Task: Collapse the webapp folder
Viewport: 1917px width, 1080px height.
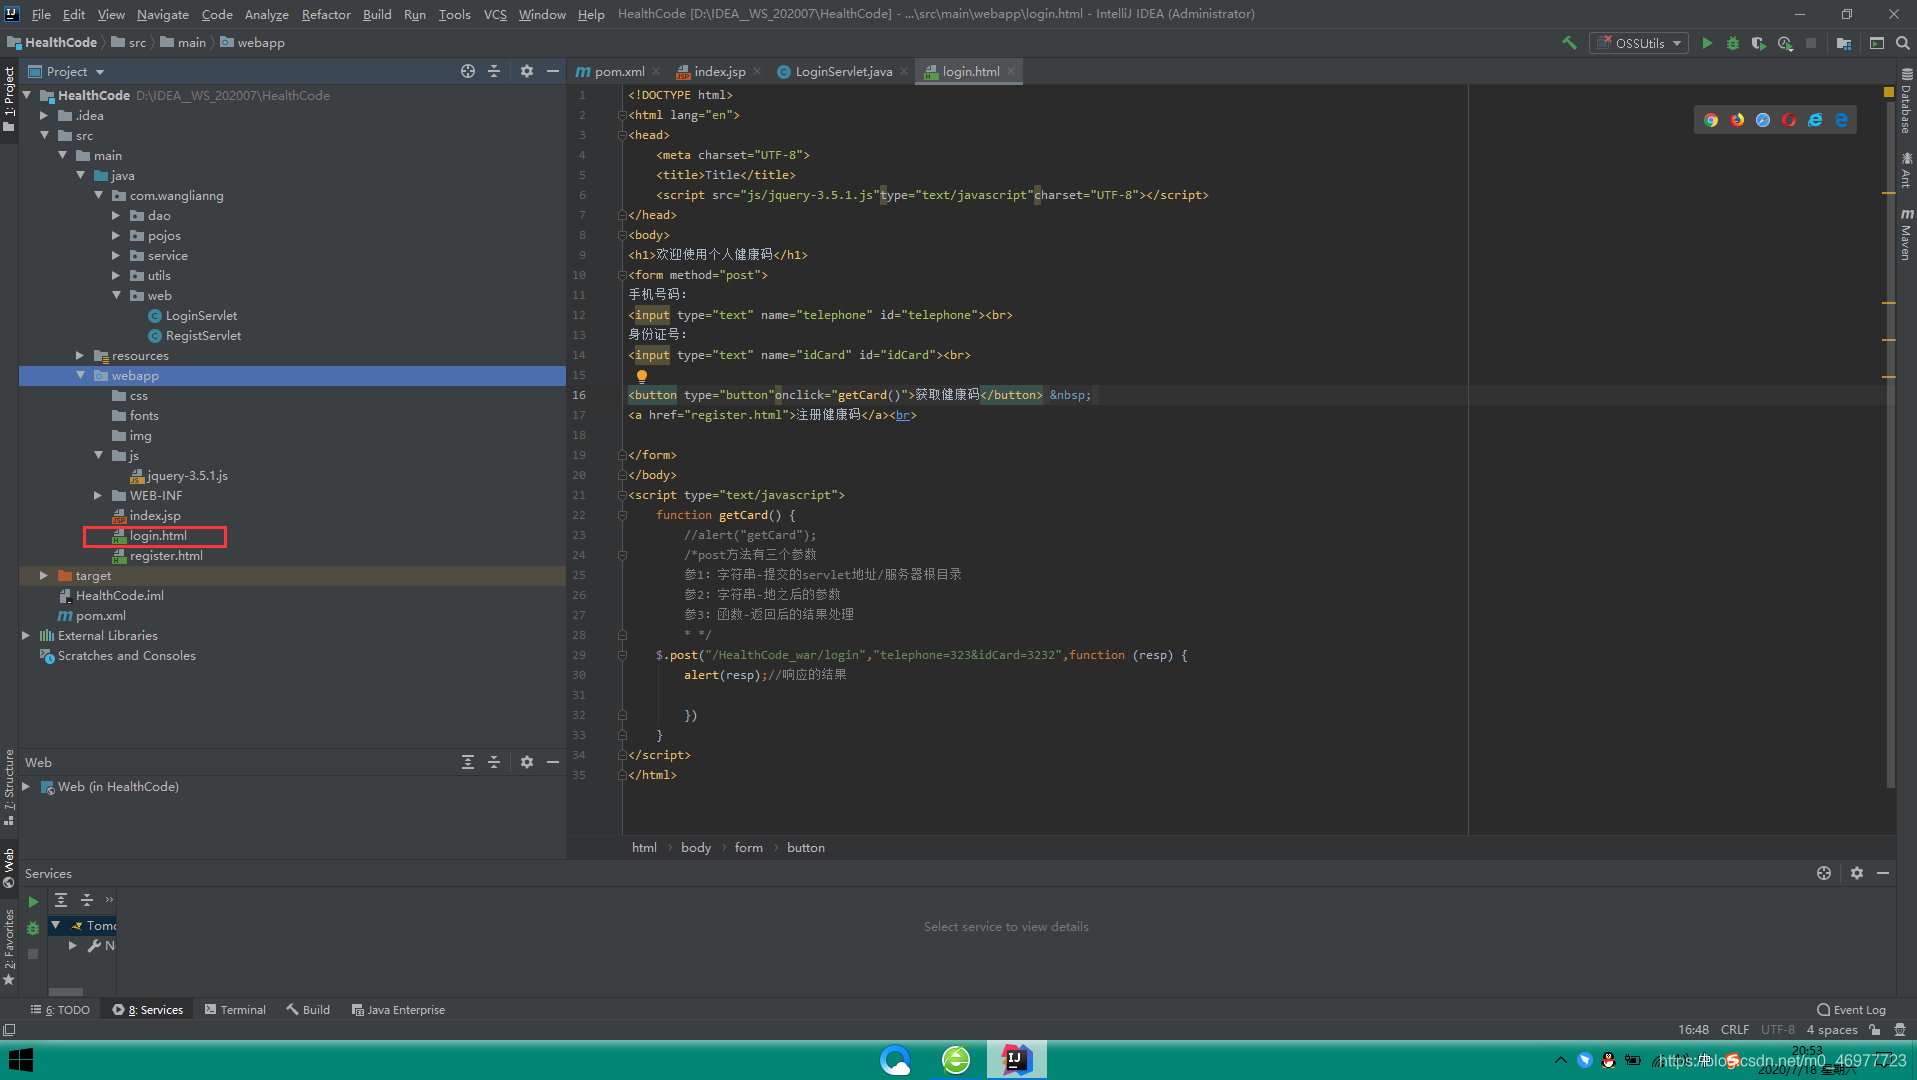Action: [x=80, y=376]
